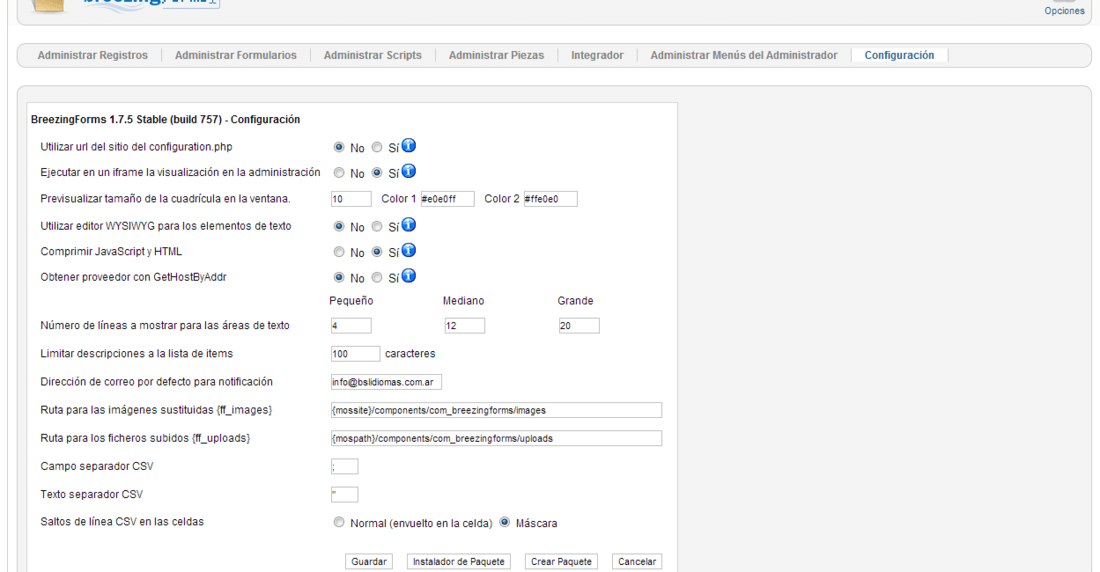Click the Mediano column label
1100x572 pixels.
click(x=463, y=300)
